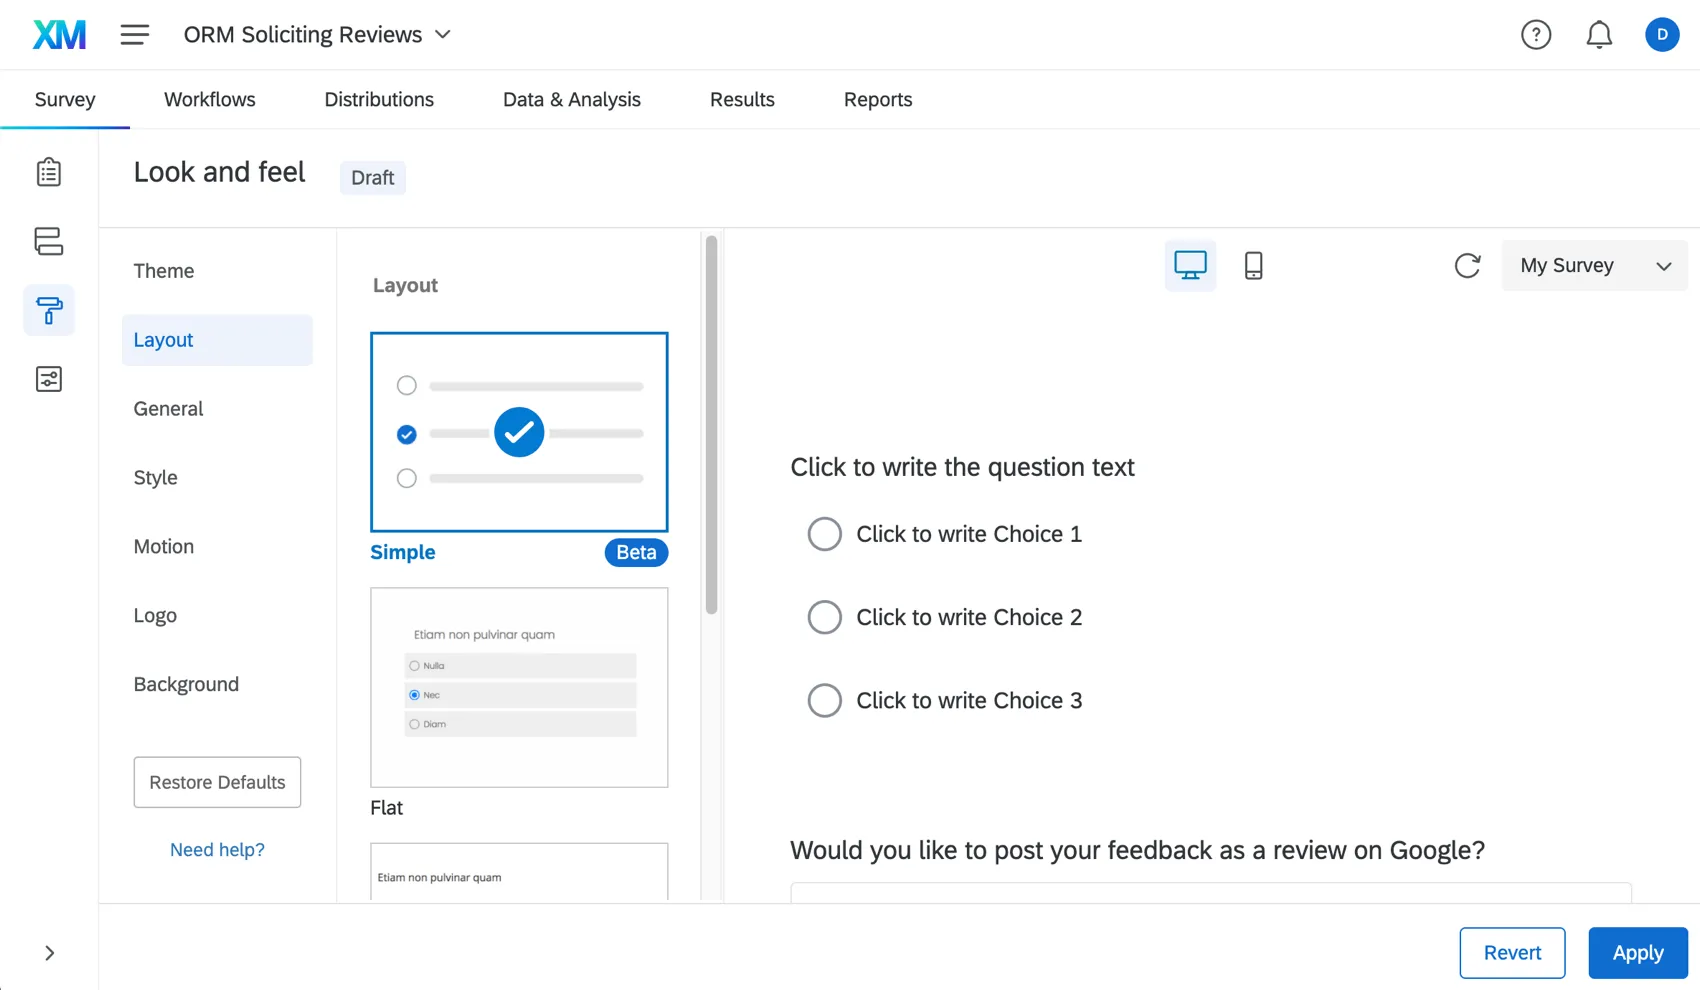Refresh the survey preview
This screenshot has height=990, width=1700.
pyautogui.click(x=1467, y=265)
